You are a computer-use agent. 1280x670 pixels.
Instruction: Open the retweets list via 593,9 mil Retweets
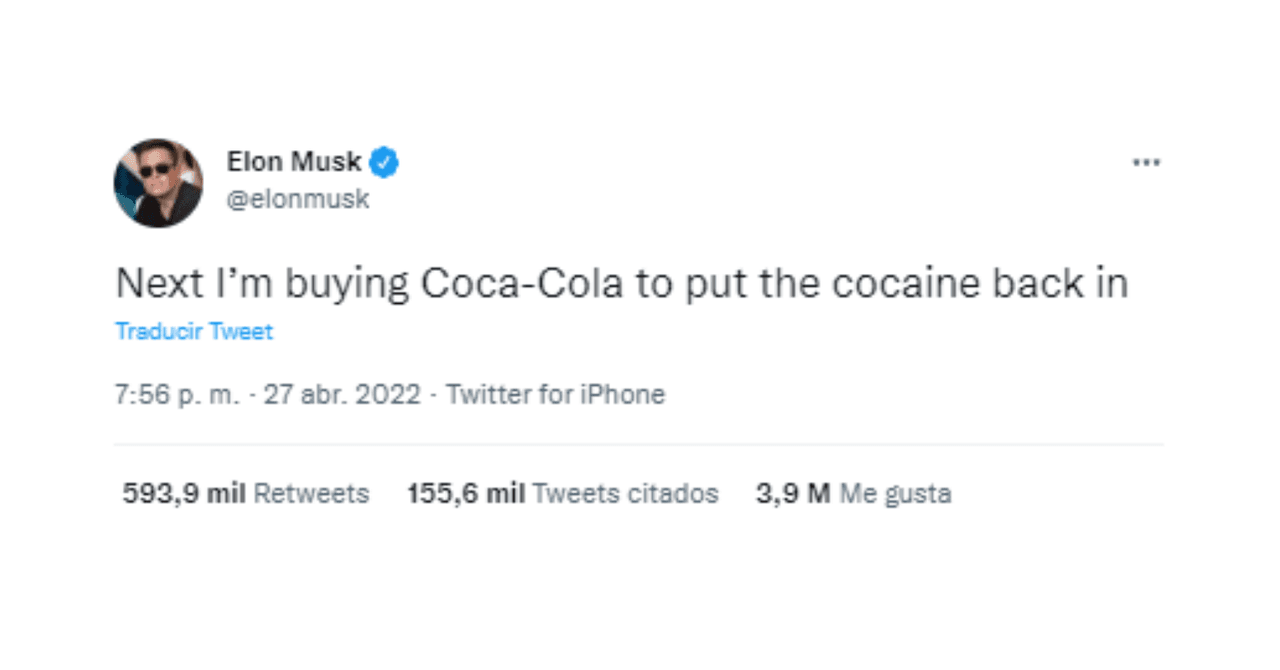pyautogui.click(x=247, y=493)
